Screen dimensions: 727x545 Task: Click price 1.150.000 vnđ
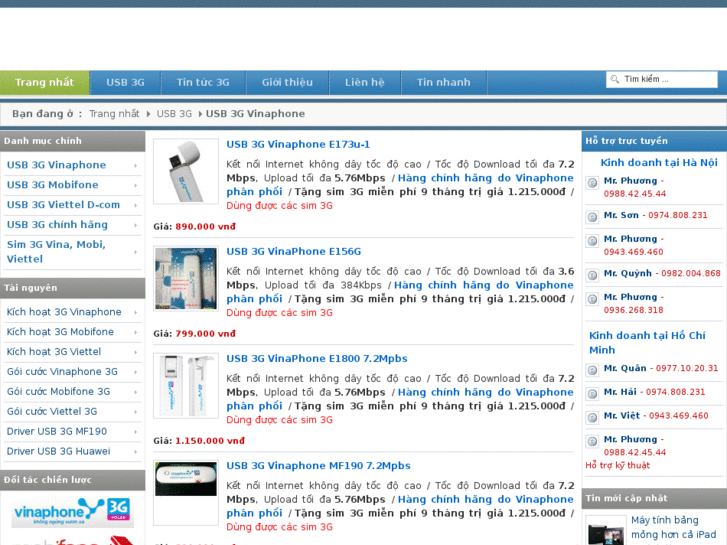[x=210, y=441]
